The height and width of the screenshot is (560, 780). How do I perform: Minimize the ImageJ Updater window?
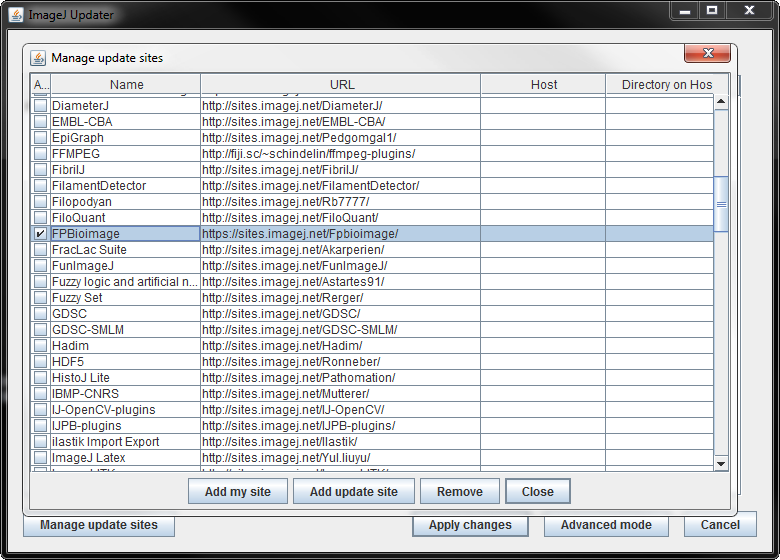[685, 10]
